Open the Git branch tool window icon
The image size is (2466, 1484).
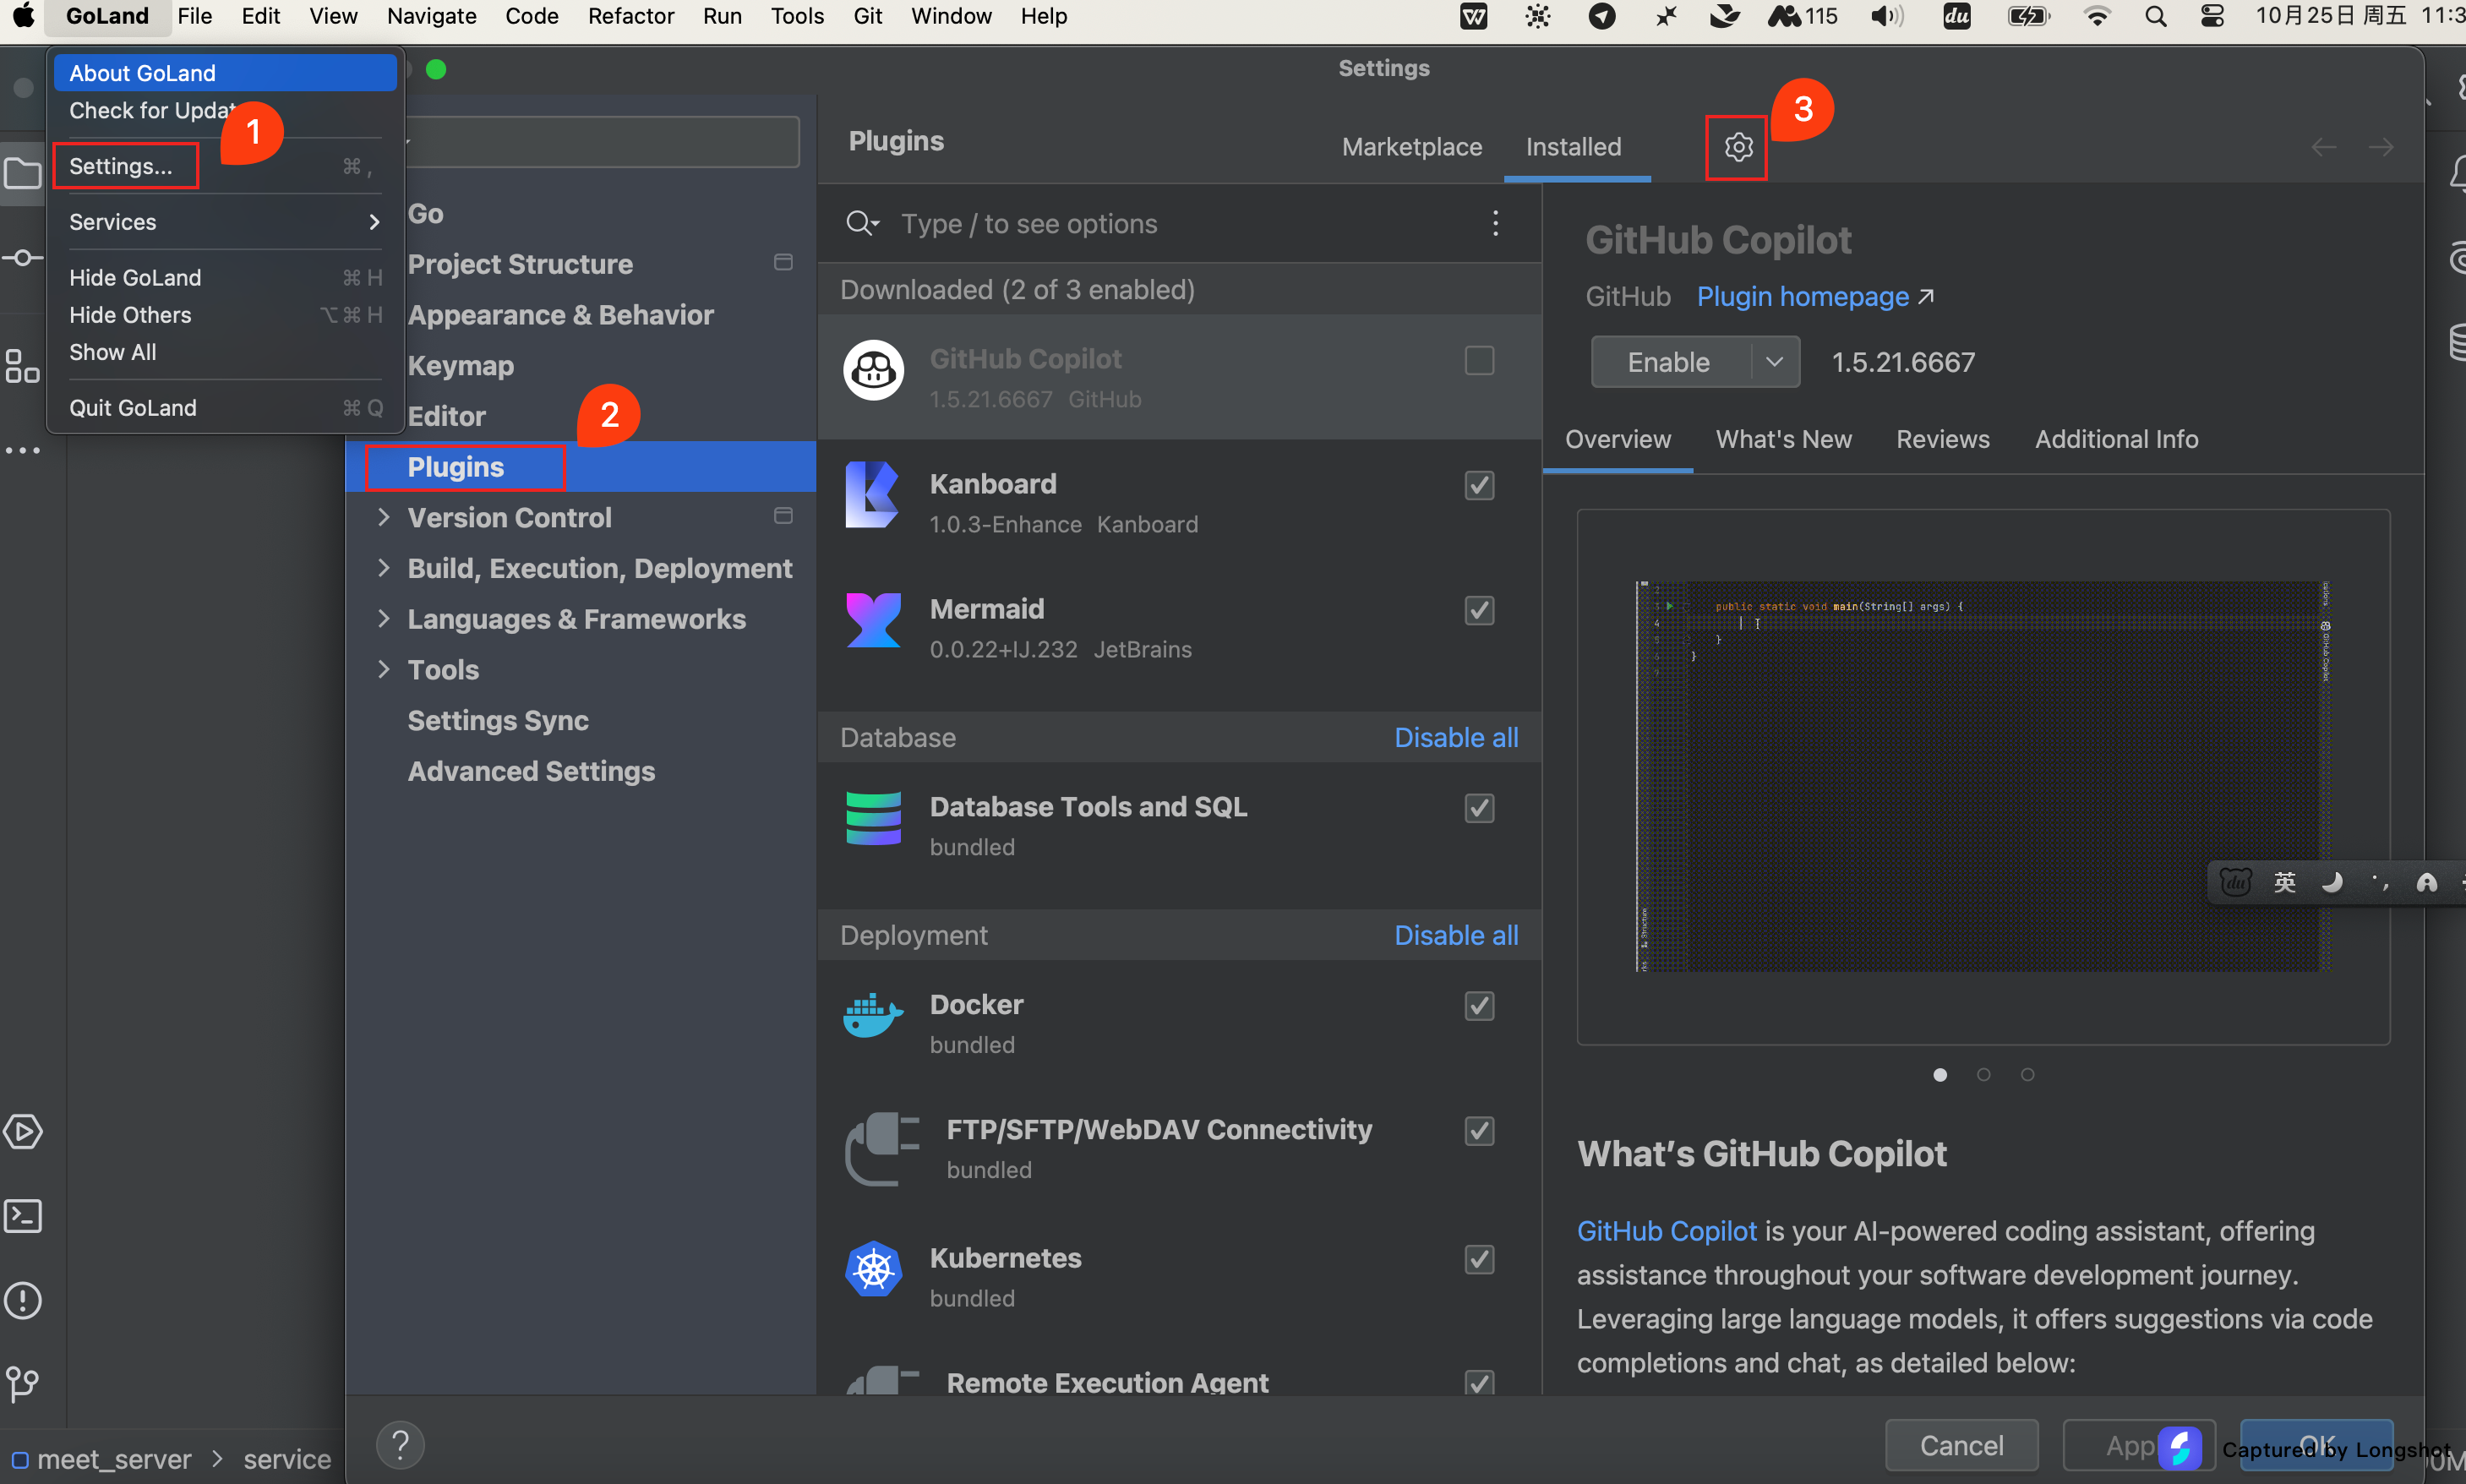pyautogui.click(x=23, y=1384)
